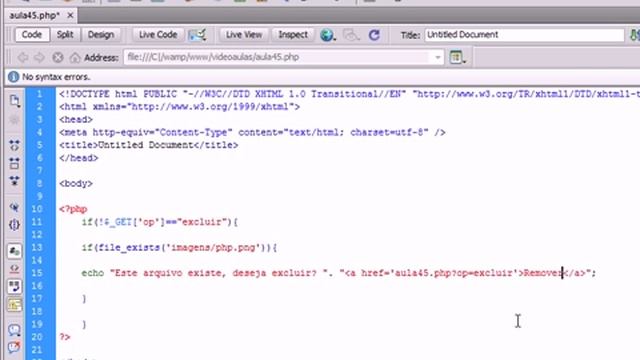Click icon between Live Code and Live View
This screenshot has height=360, width=640.
tap(197, 35)
